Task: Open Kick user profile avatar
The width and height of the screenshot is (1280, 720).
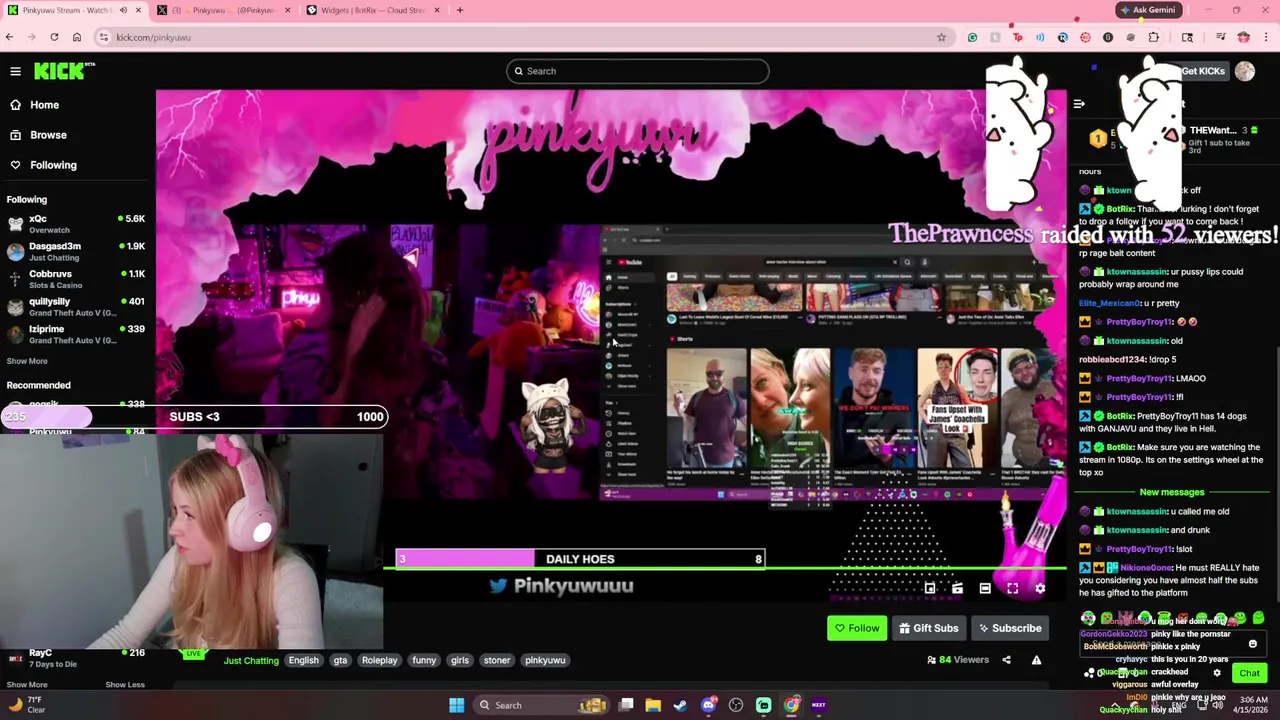Action: (1245, 71)
